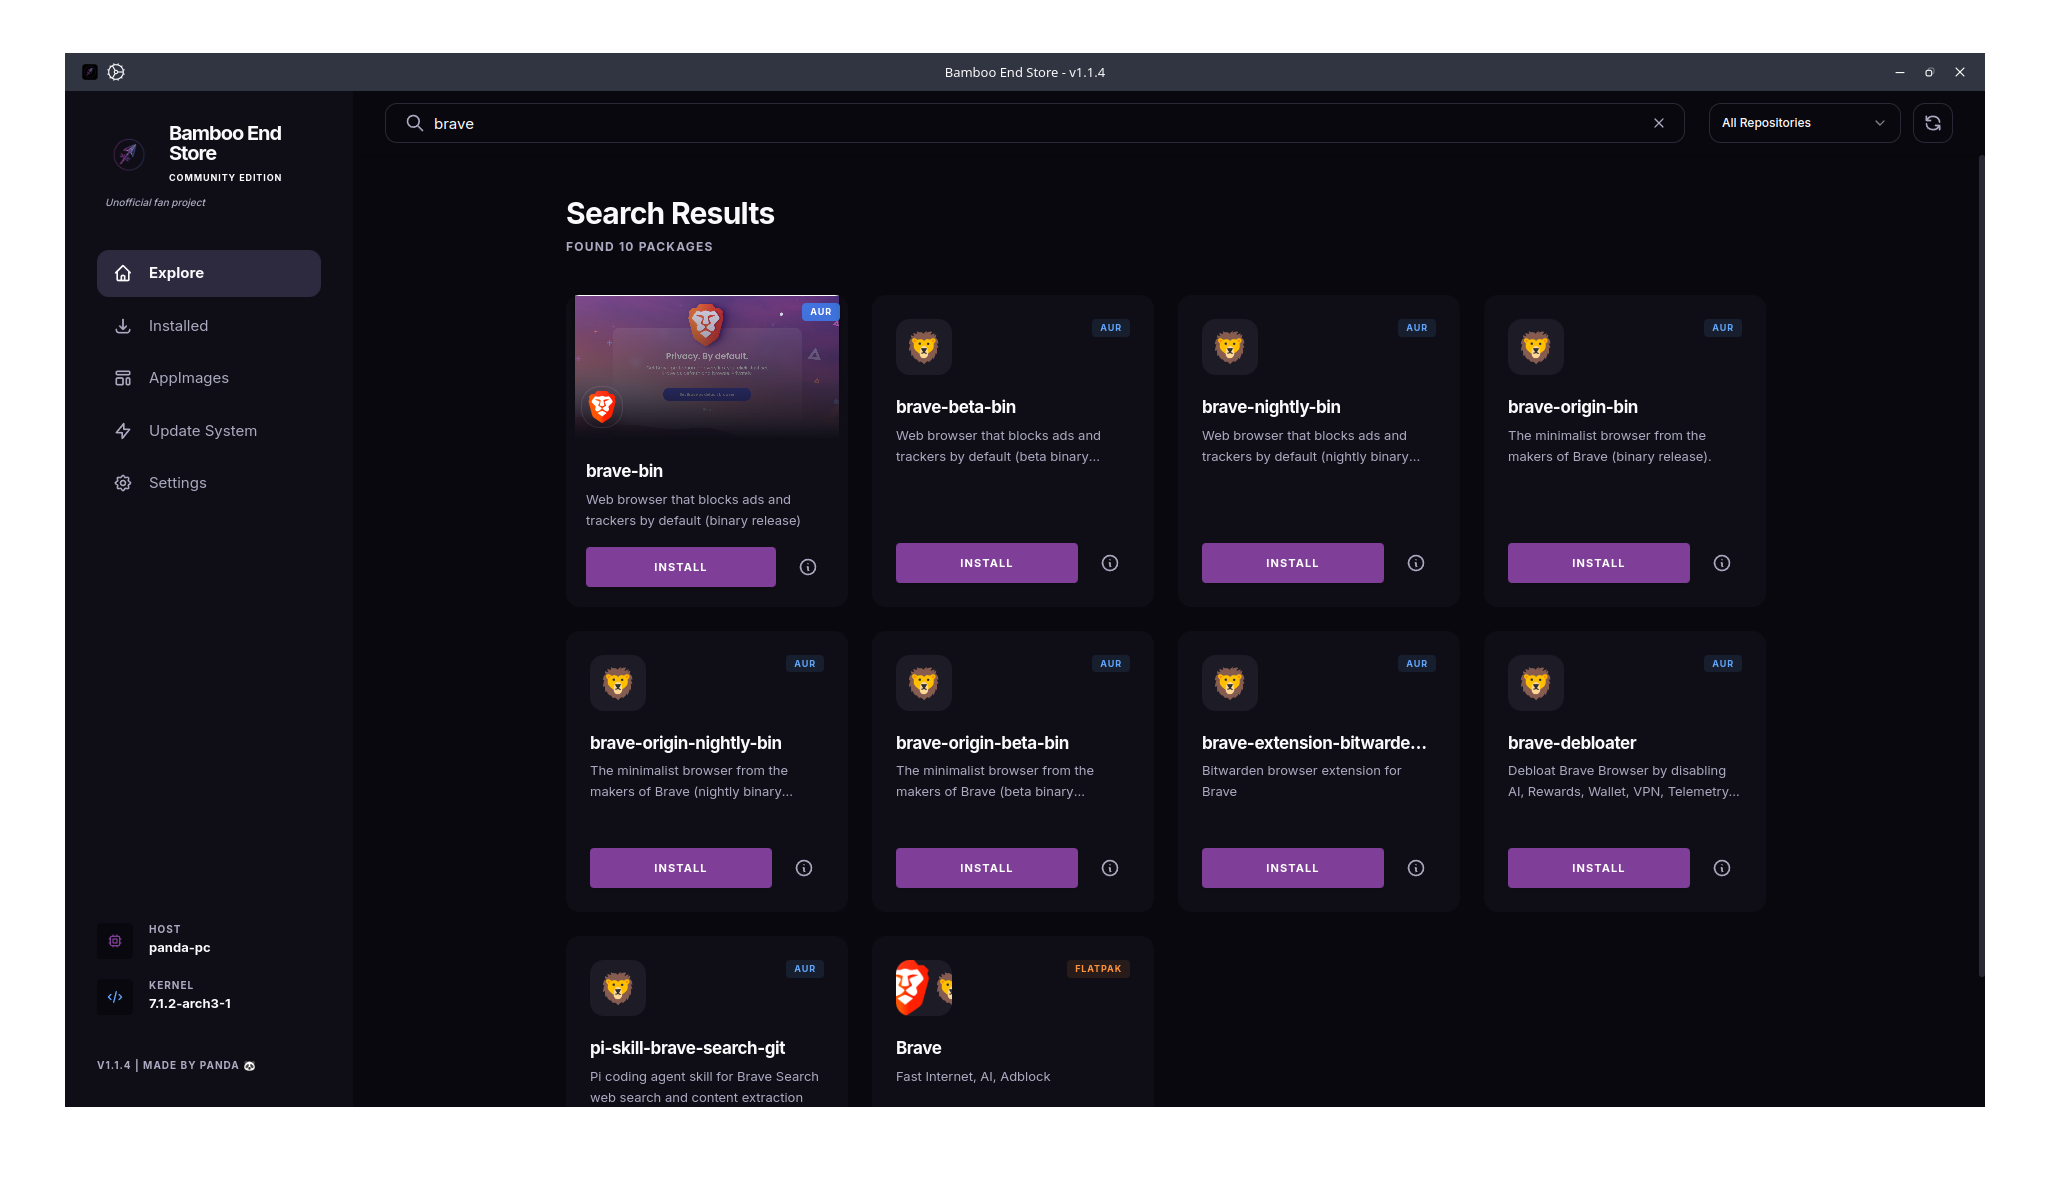Install the brave-bin package
Screen dimensions: 2050x1184
pos(681,567)
